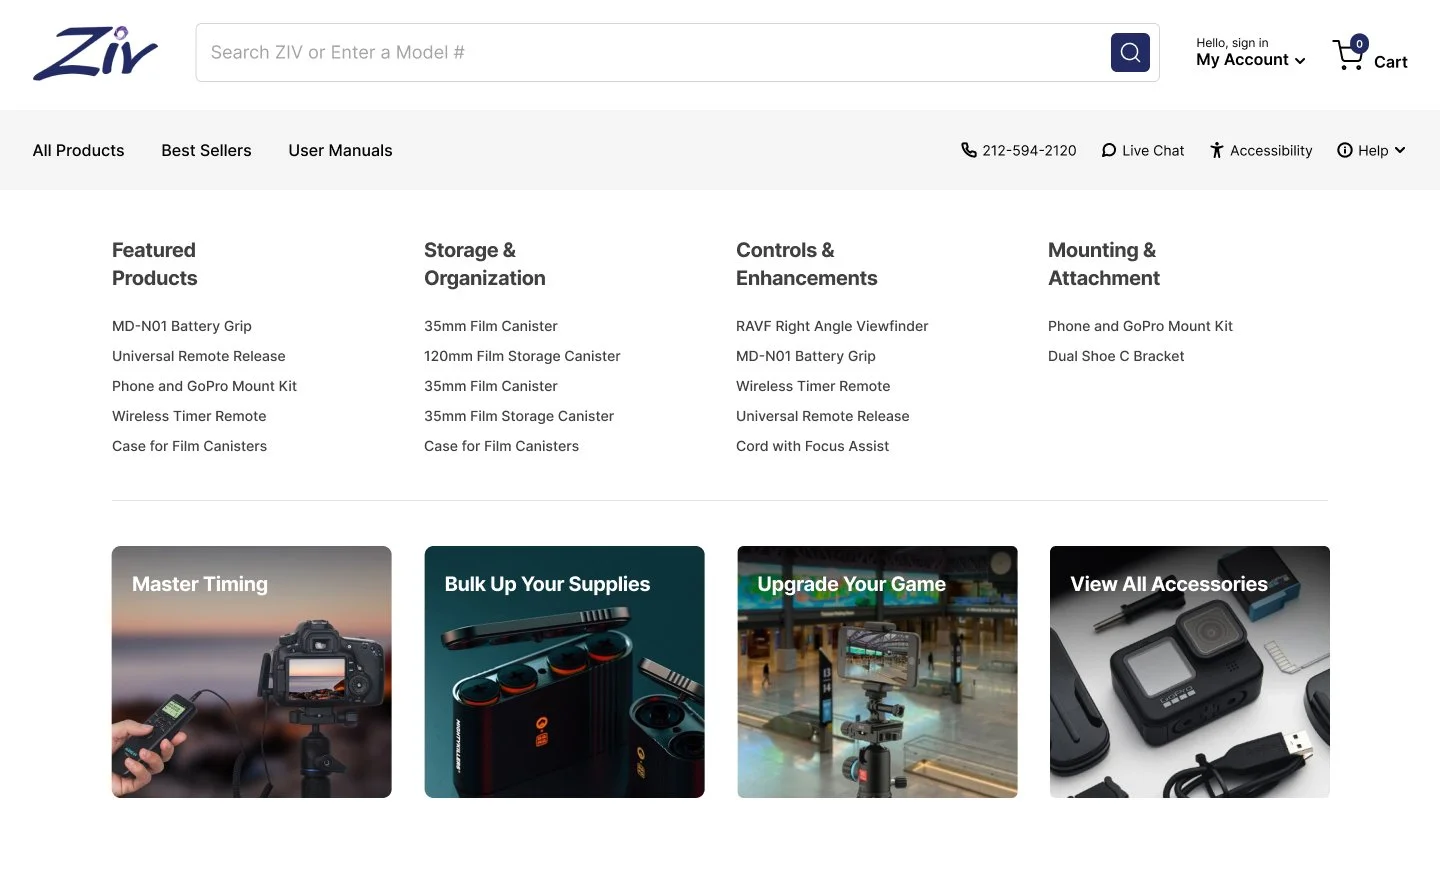Open User Manuals page
This screenshot has height=877, width=1440.
(x=340, y=150)
